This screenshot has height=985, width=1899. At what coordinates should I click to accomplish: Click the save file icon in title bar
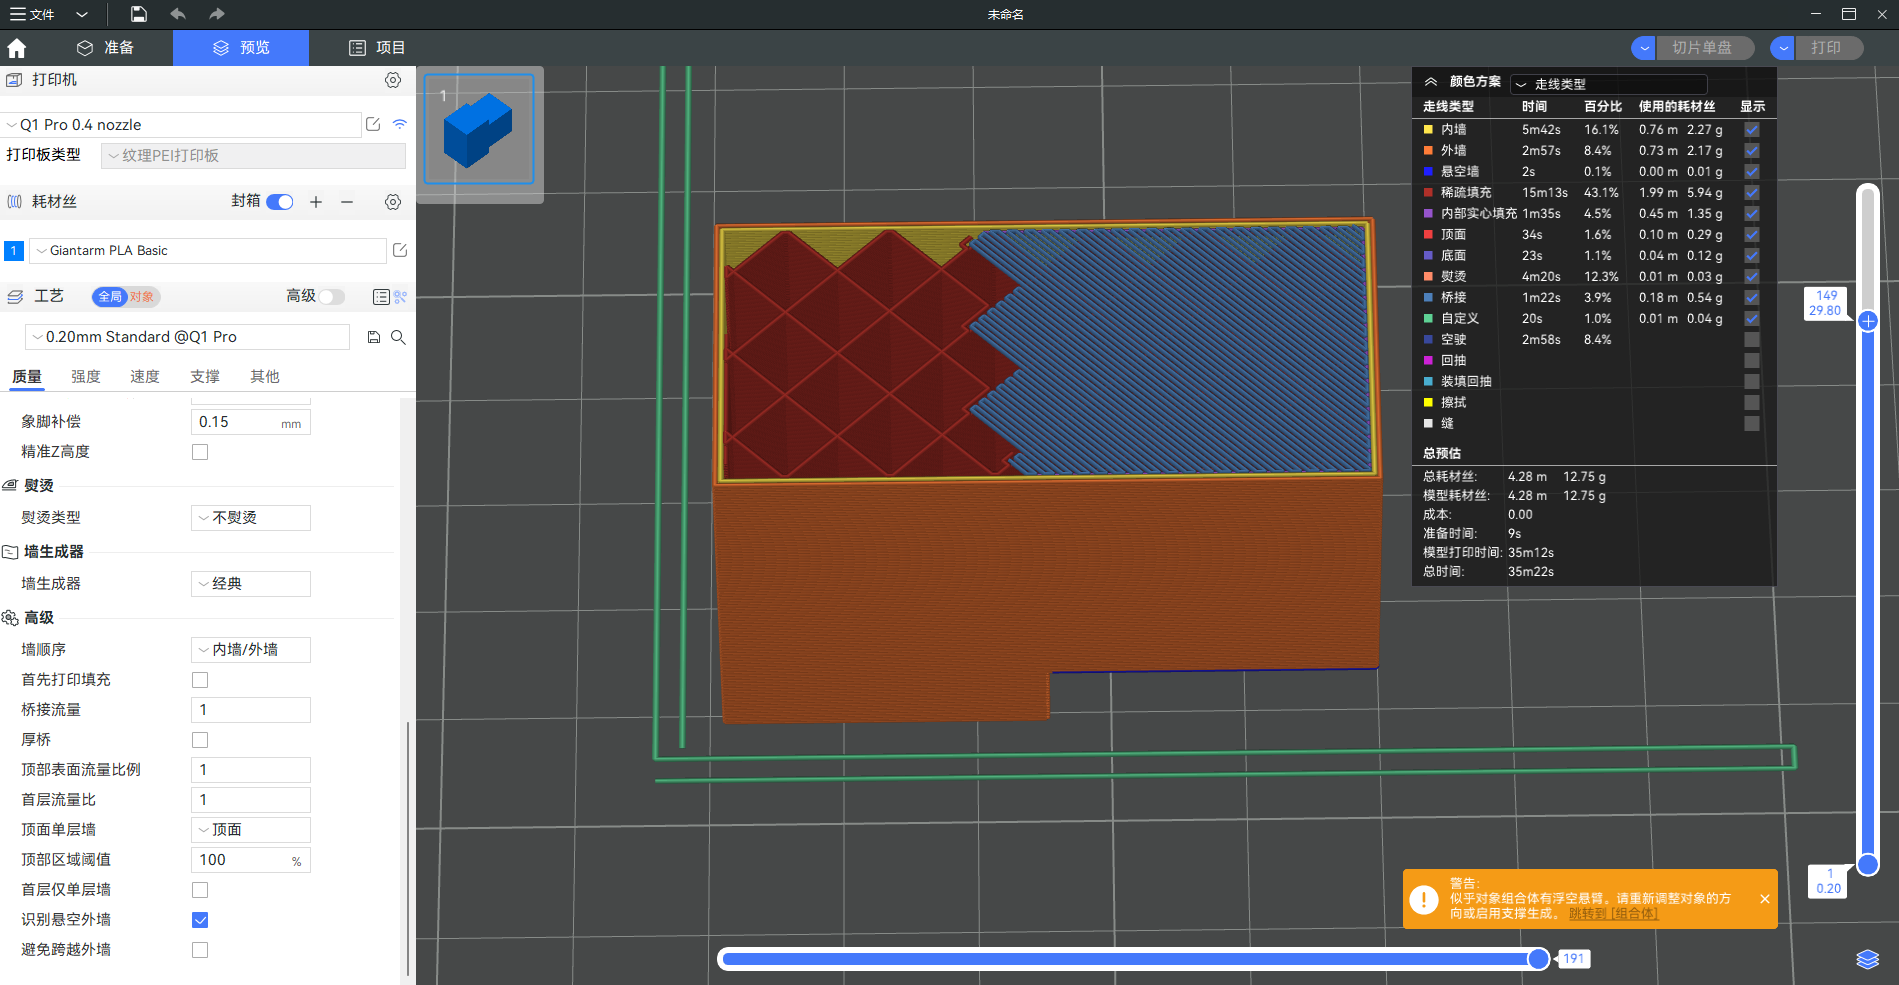coord(139,14)
